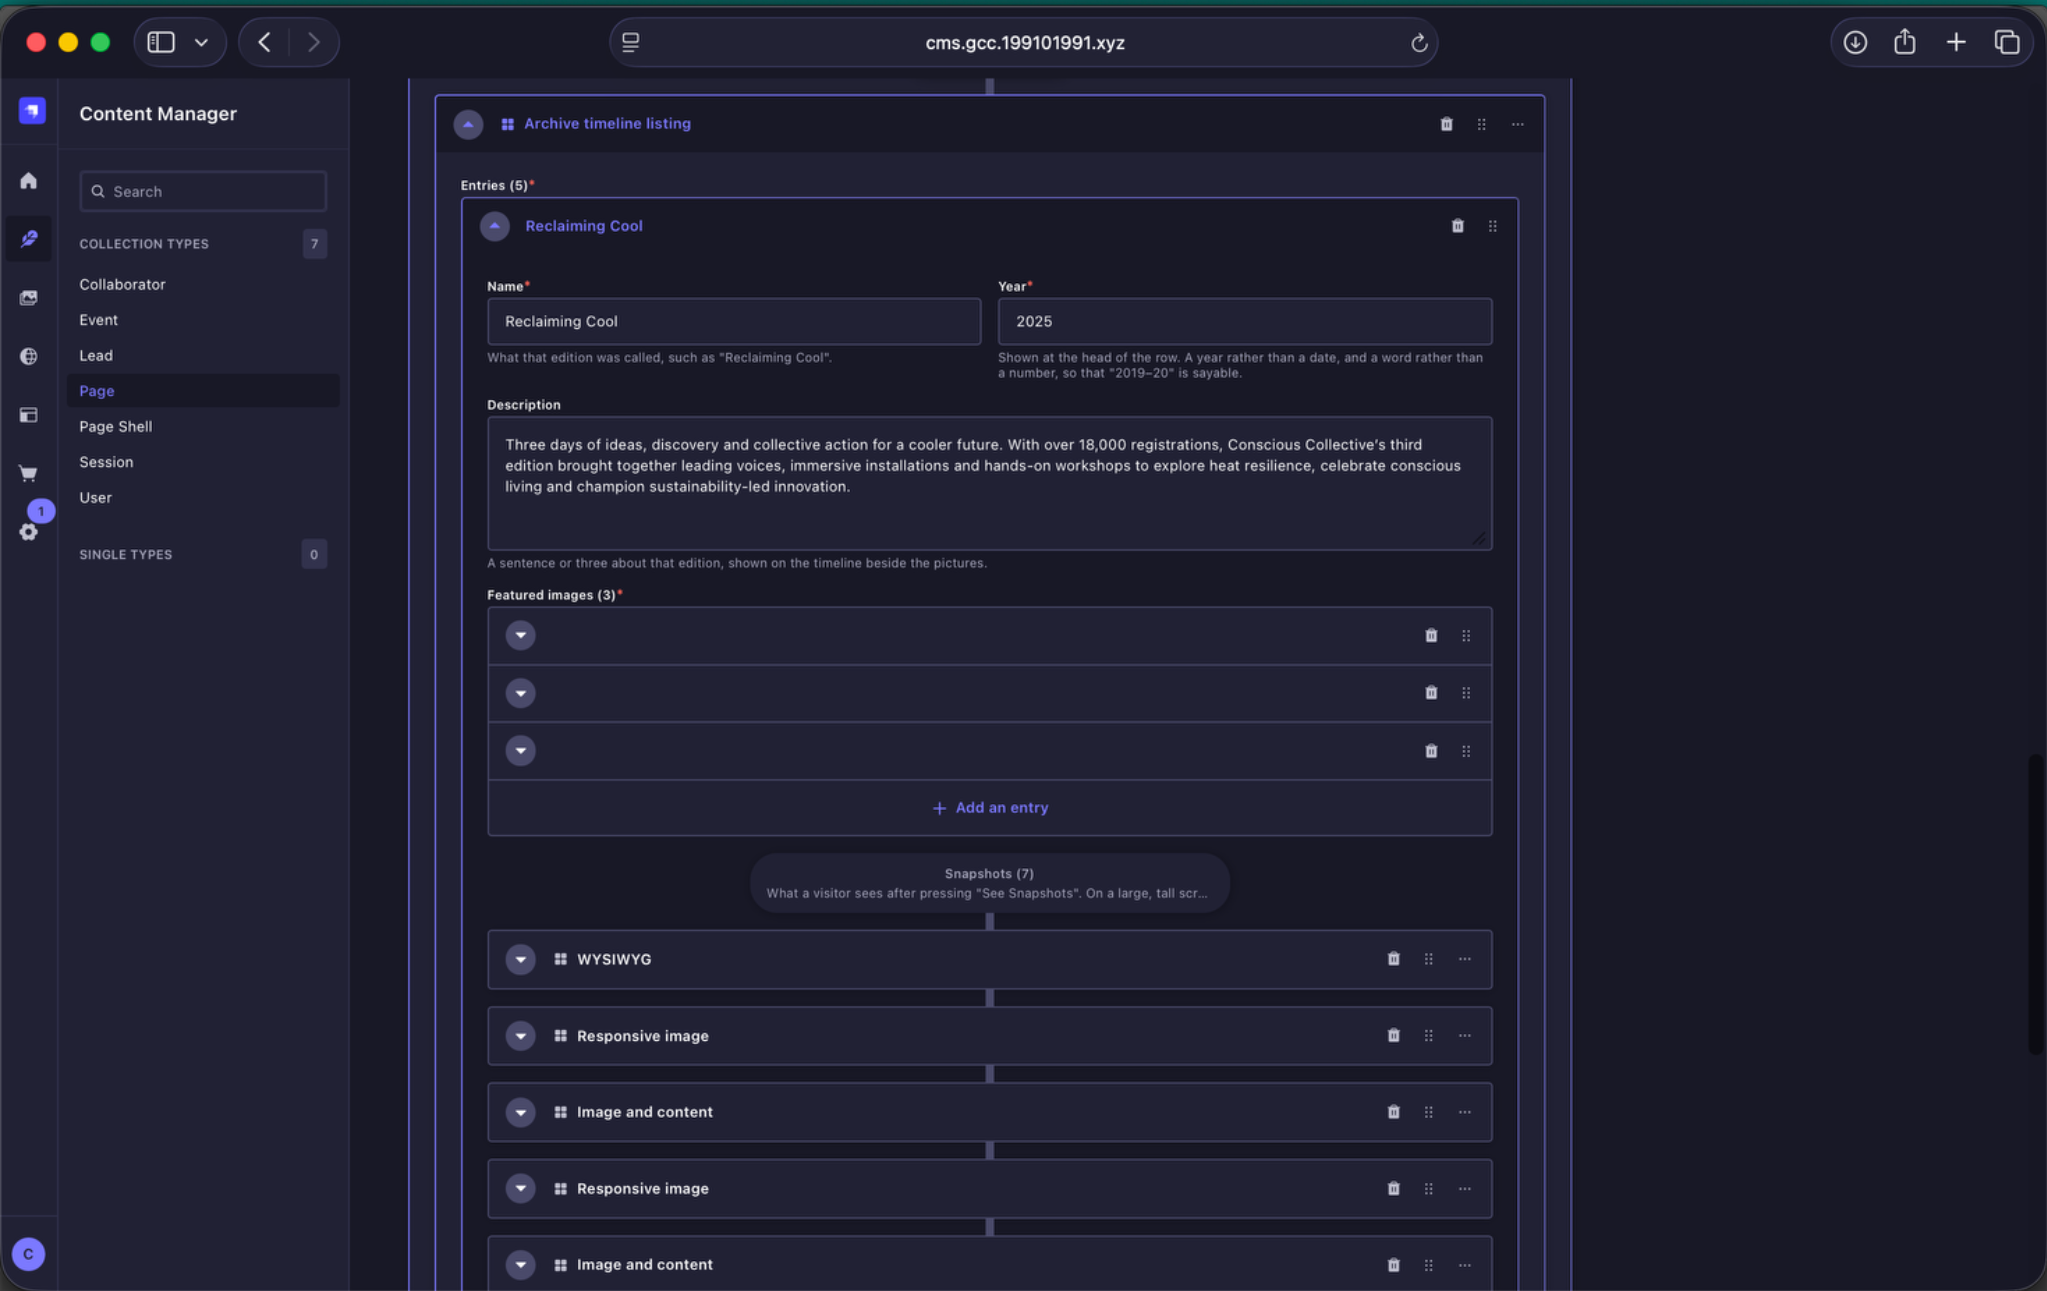Click the Name field containing Reclaiming Cool

click(734, 321)
